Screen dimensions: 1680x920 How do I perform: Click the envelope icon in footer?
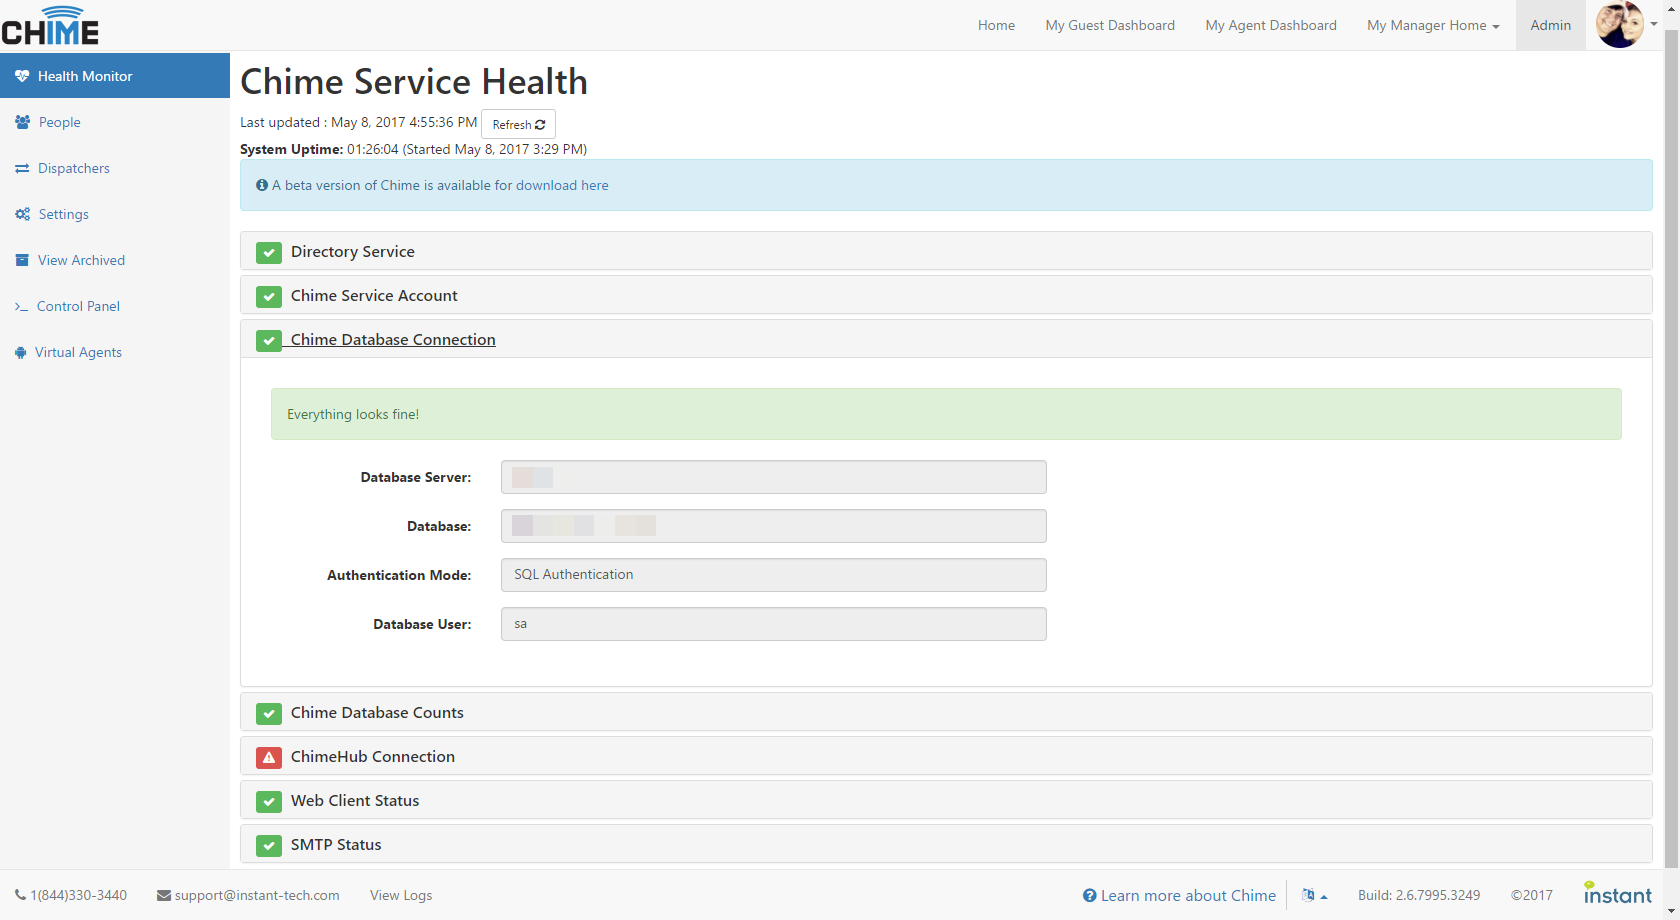click(x=164, y=896)
